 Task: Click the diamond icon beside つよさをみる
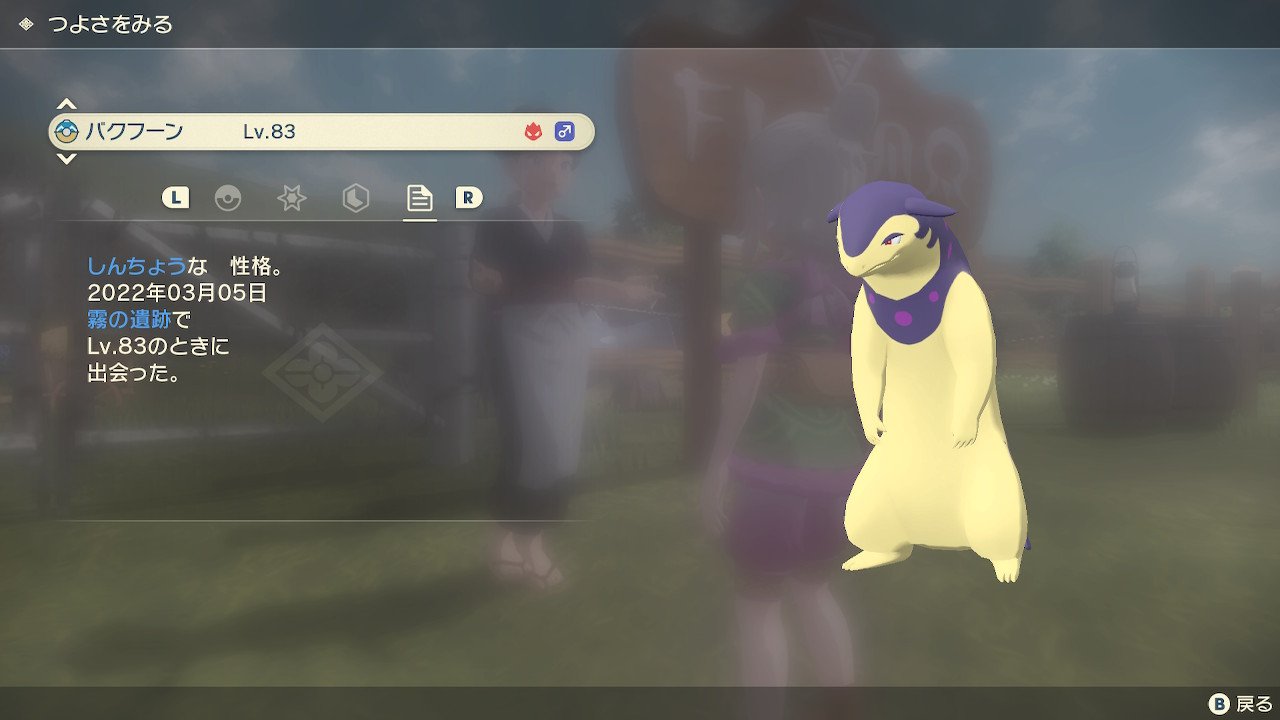tap(26, 24)
